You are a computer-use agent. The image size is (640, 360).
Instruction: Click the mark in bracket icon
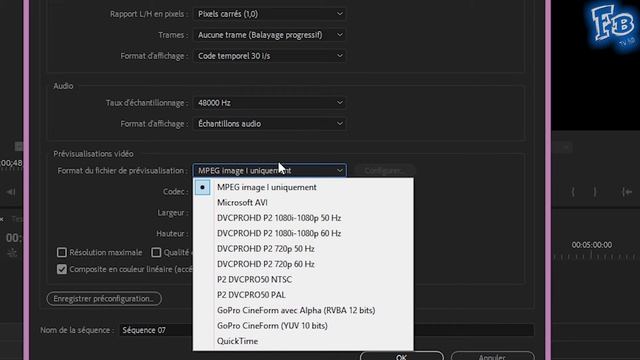point(573,192)
